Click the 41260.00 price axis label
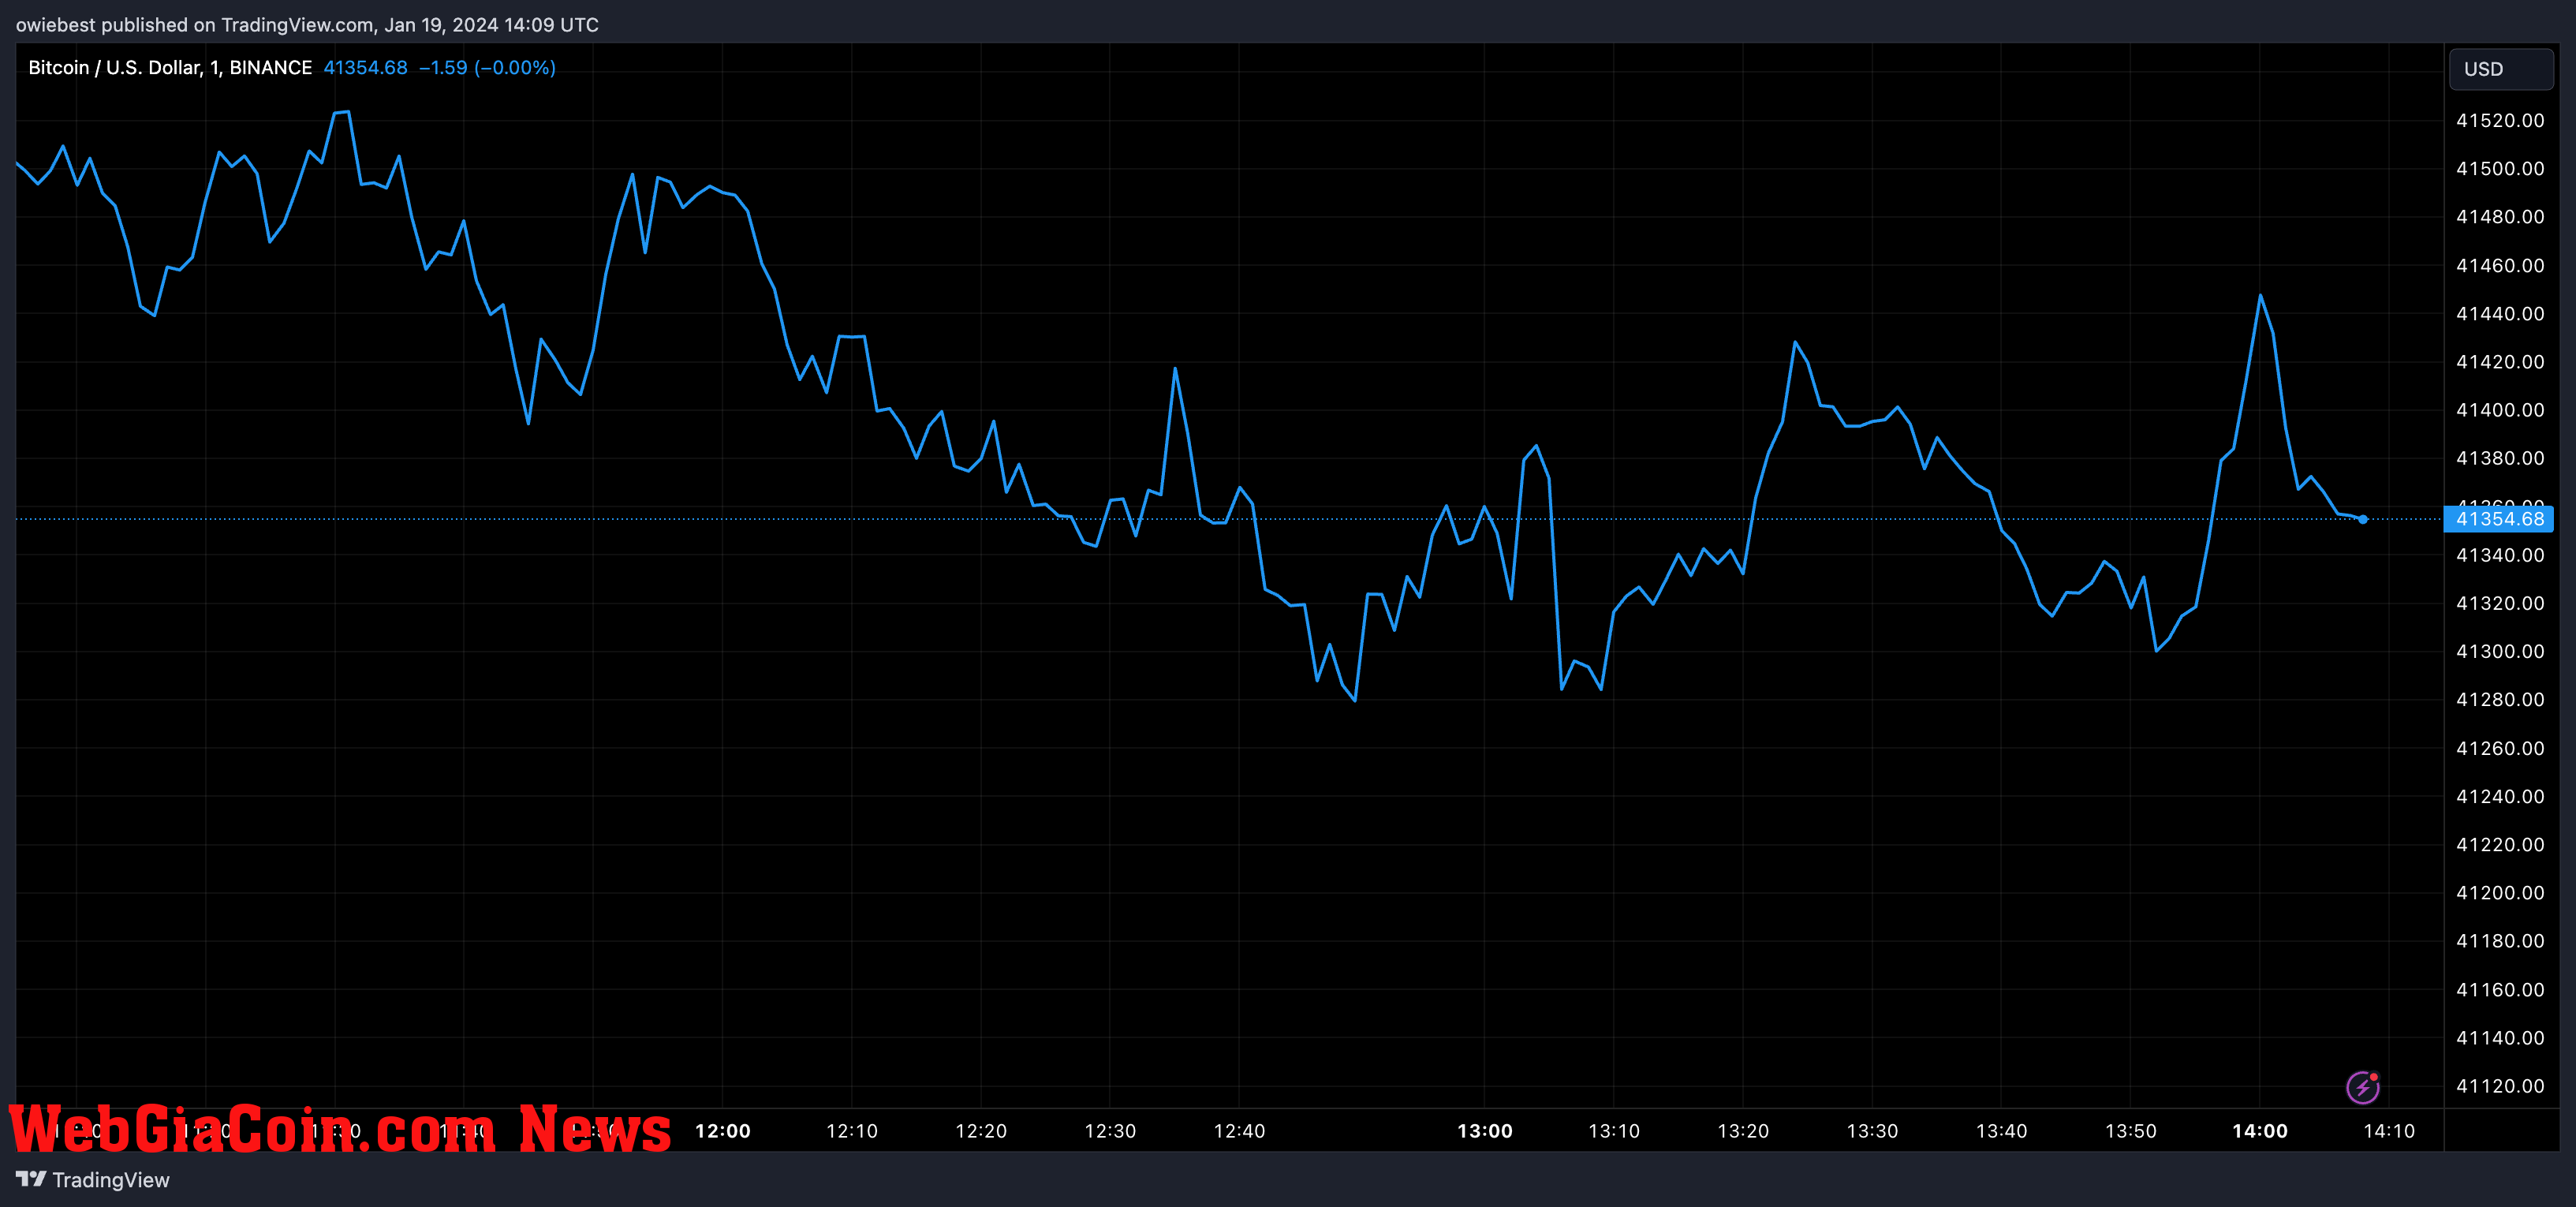The width and height of the screenshot is (2576, 1207). 2500,748
